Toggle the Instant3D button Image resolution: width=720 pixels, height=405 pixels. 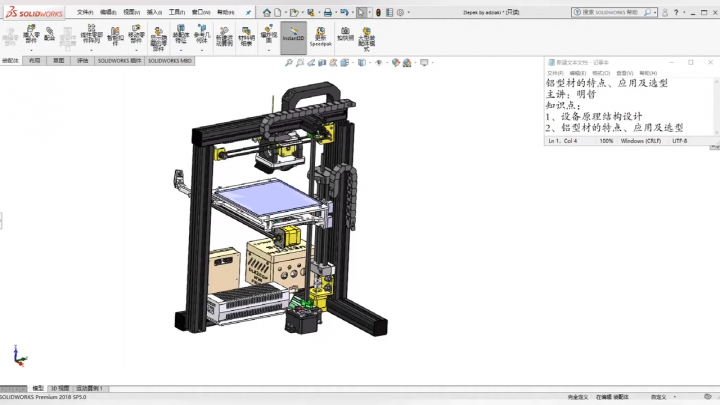point(293,38)
